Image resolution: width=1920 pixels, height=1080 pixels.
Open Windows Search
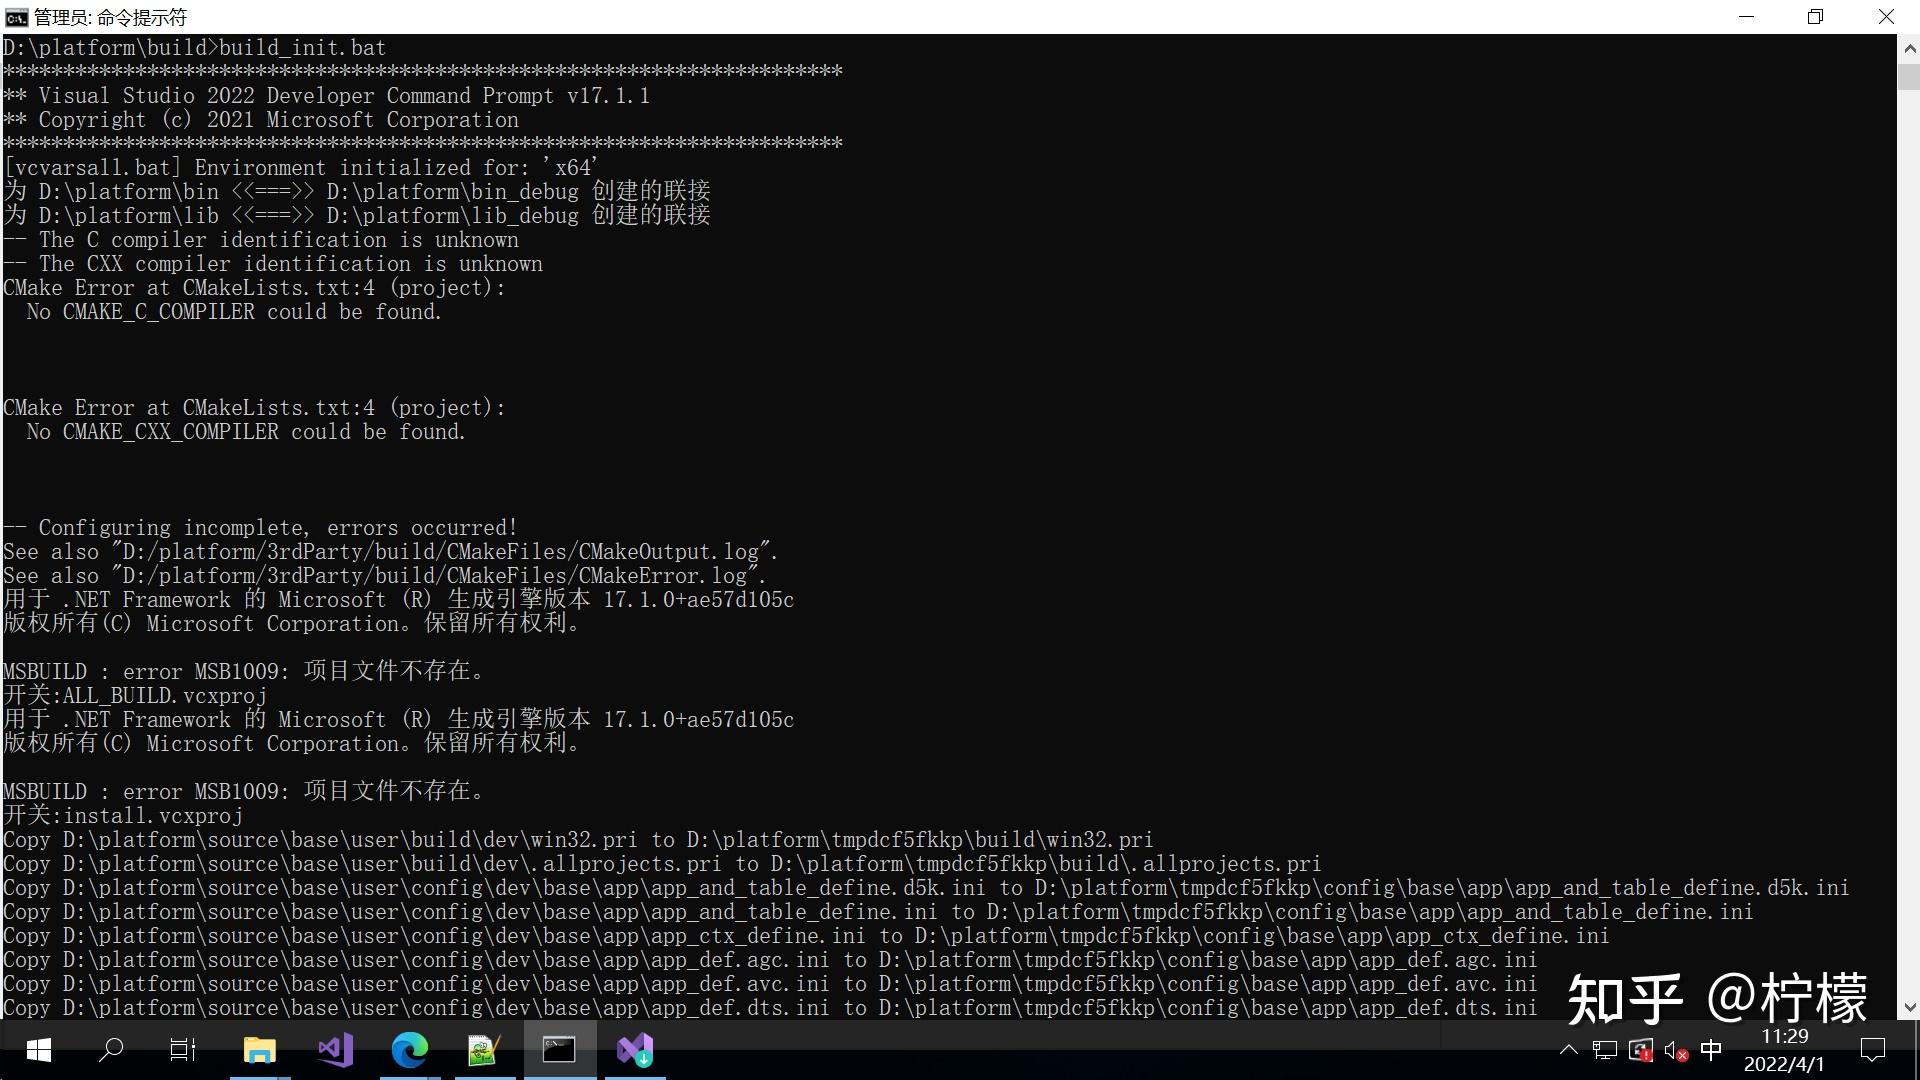110,1050
